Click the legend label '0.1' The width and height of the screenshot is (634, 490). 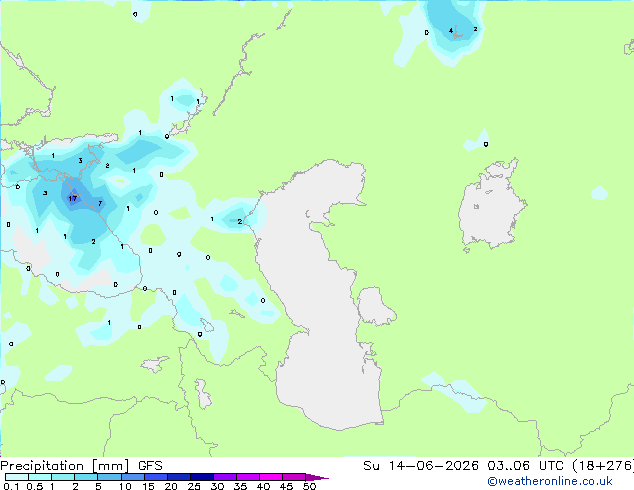(11, 486)
